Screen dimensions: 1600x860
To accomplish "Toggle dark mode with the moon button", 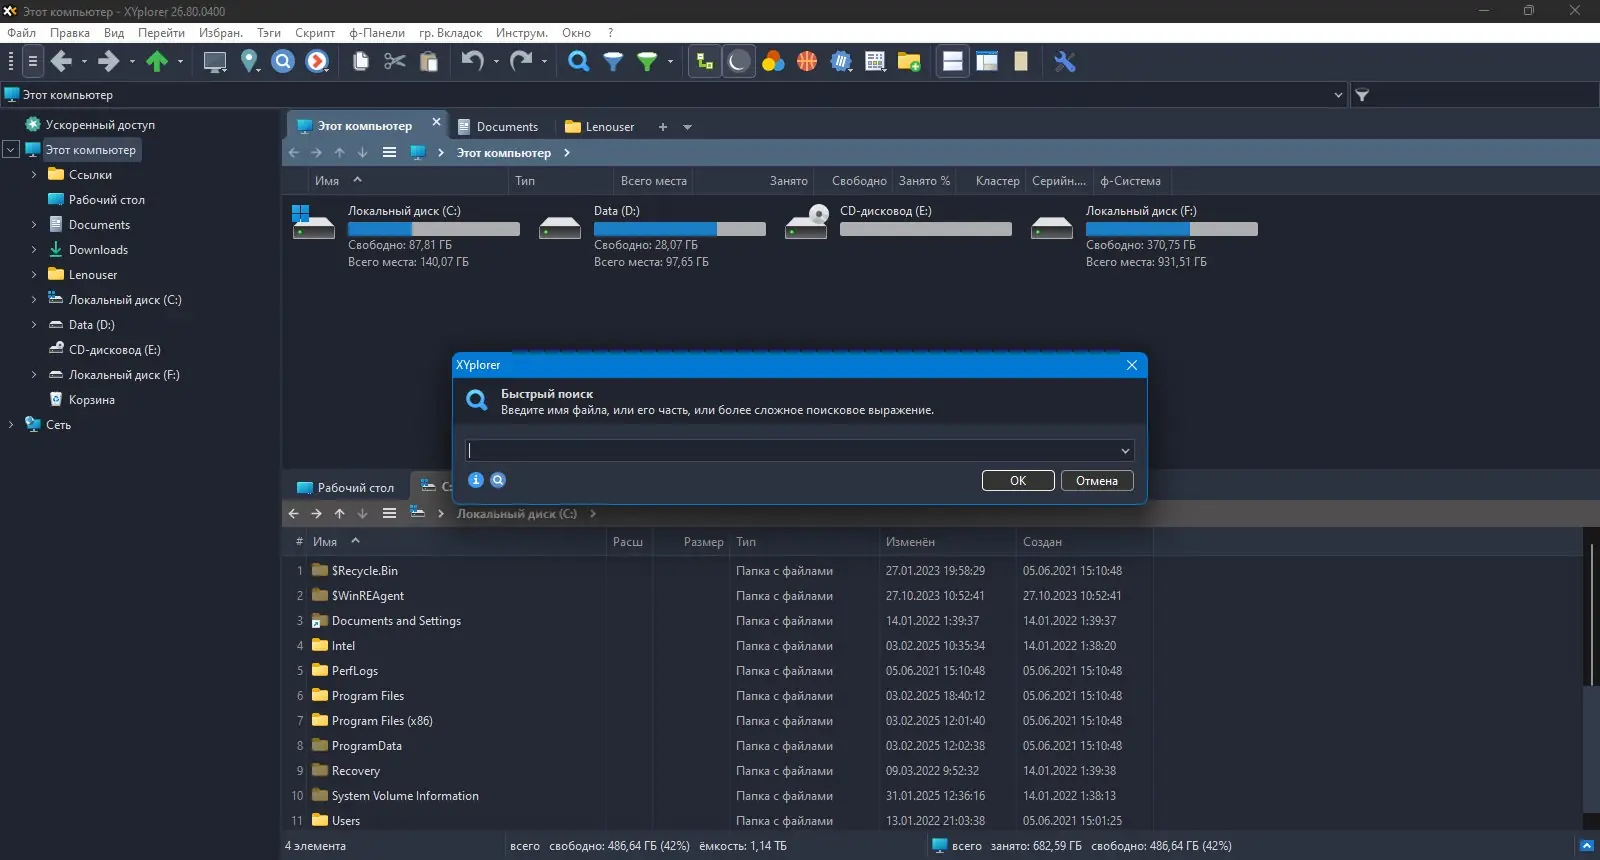I will pos(739,62).
